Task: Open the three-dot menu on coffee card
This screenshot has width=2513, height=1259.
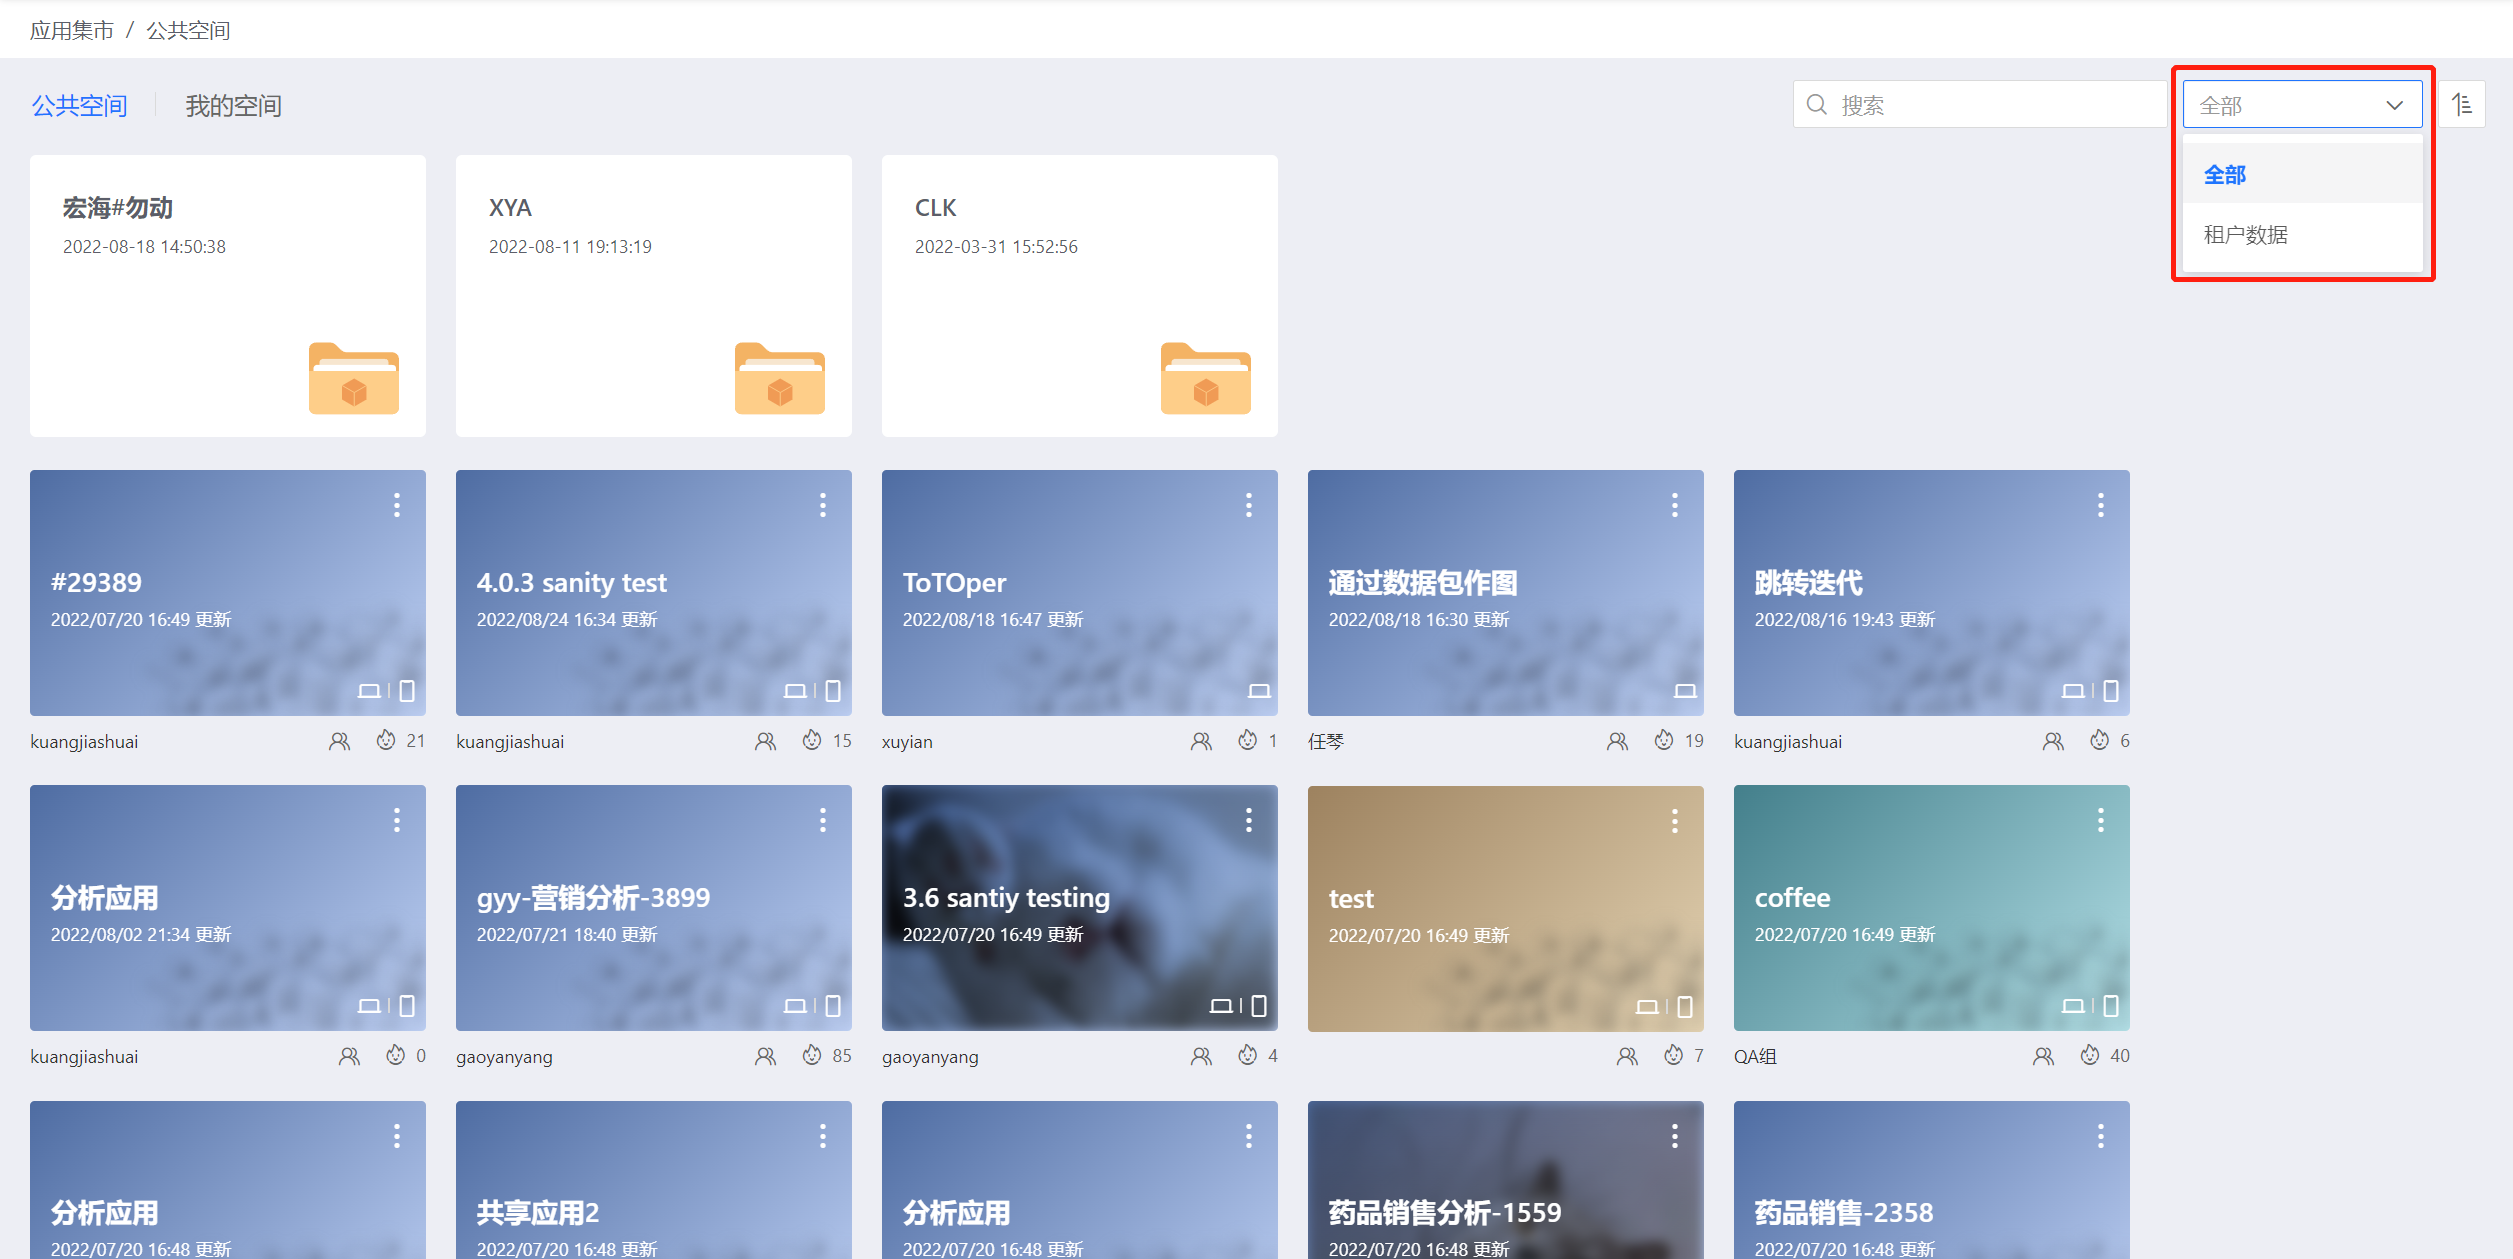Action: (x=2100, y=821)
